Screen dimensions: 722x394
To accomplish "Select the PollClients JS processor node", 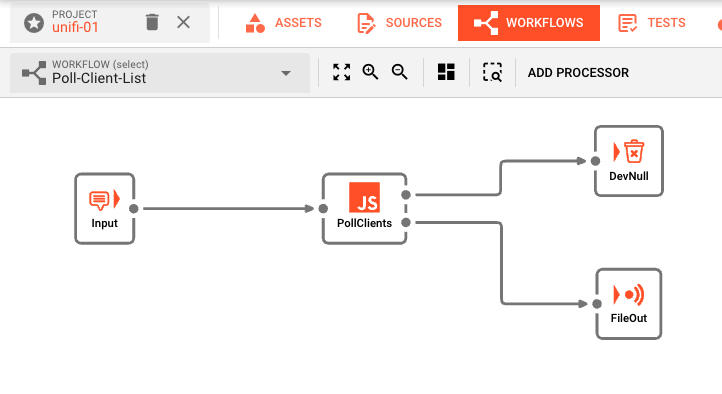I will pos(364,209).
